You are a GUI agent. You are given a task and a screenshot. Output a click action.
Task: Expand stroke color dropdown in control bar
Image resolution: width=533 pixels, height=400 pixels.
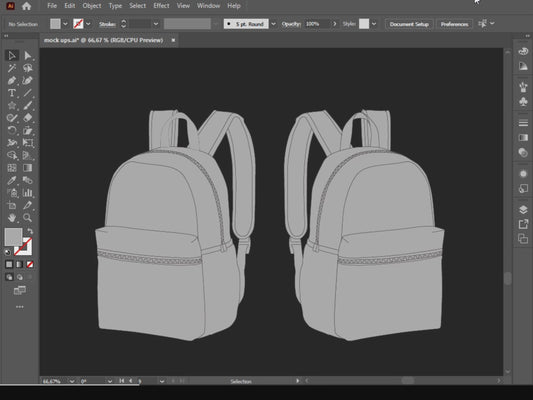pos(88,24)
